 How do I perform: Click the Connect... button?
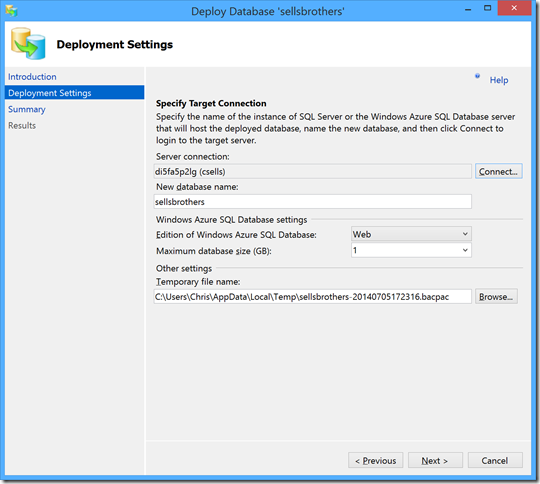(498, 171)
